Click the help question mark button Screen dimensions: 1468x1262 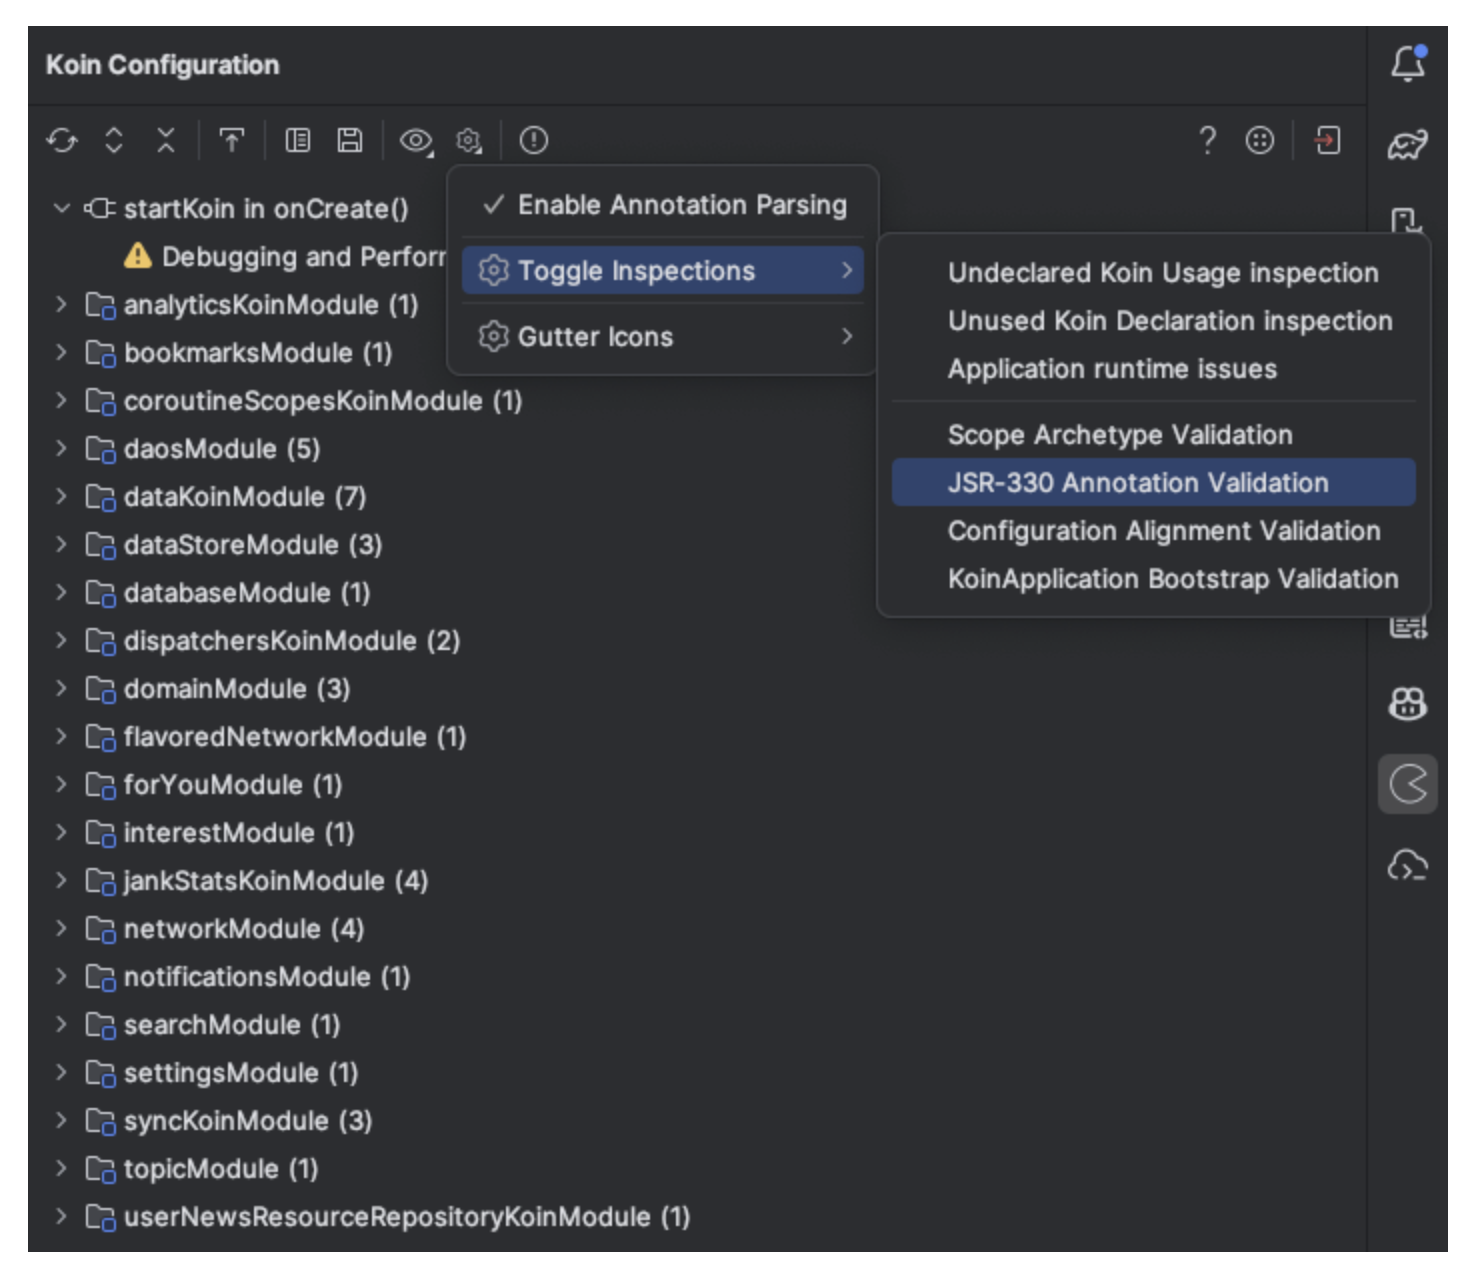(x=1207, y=141)
